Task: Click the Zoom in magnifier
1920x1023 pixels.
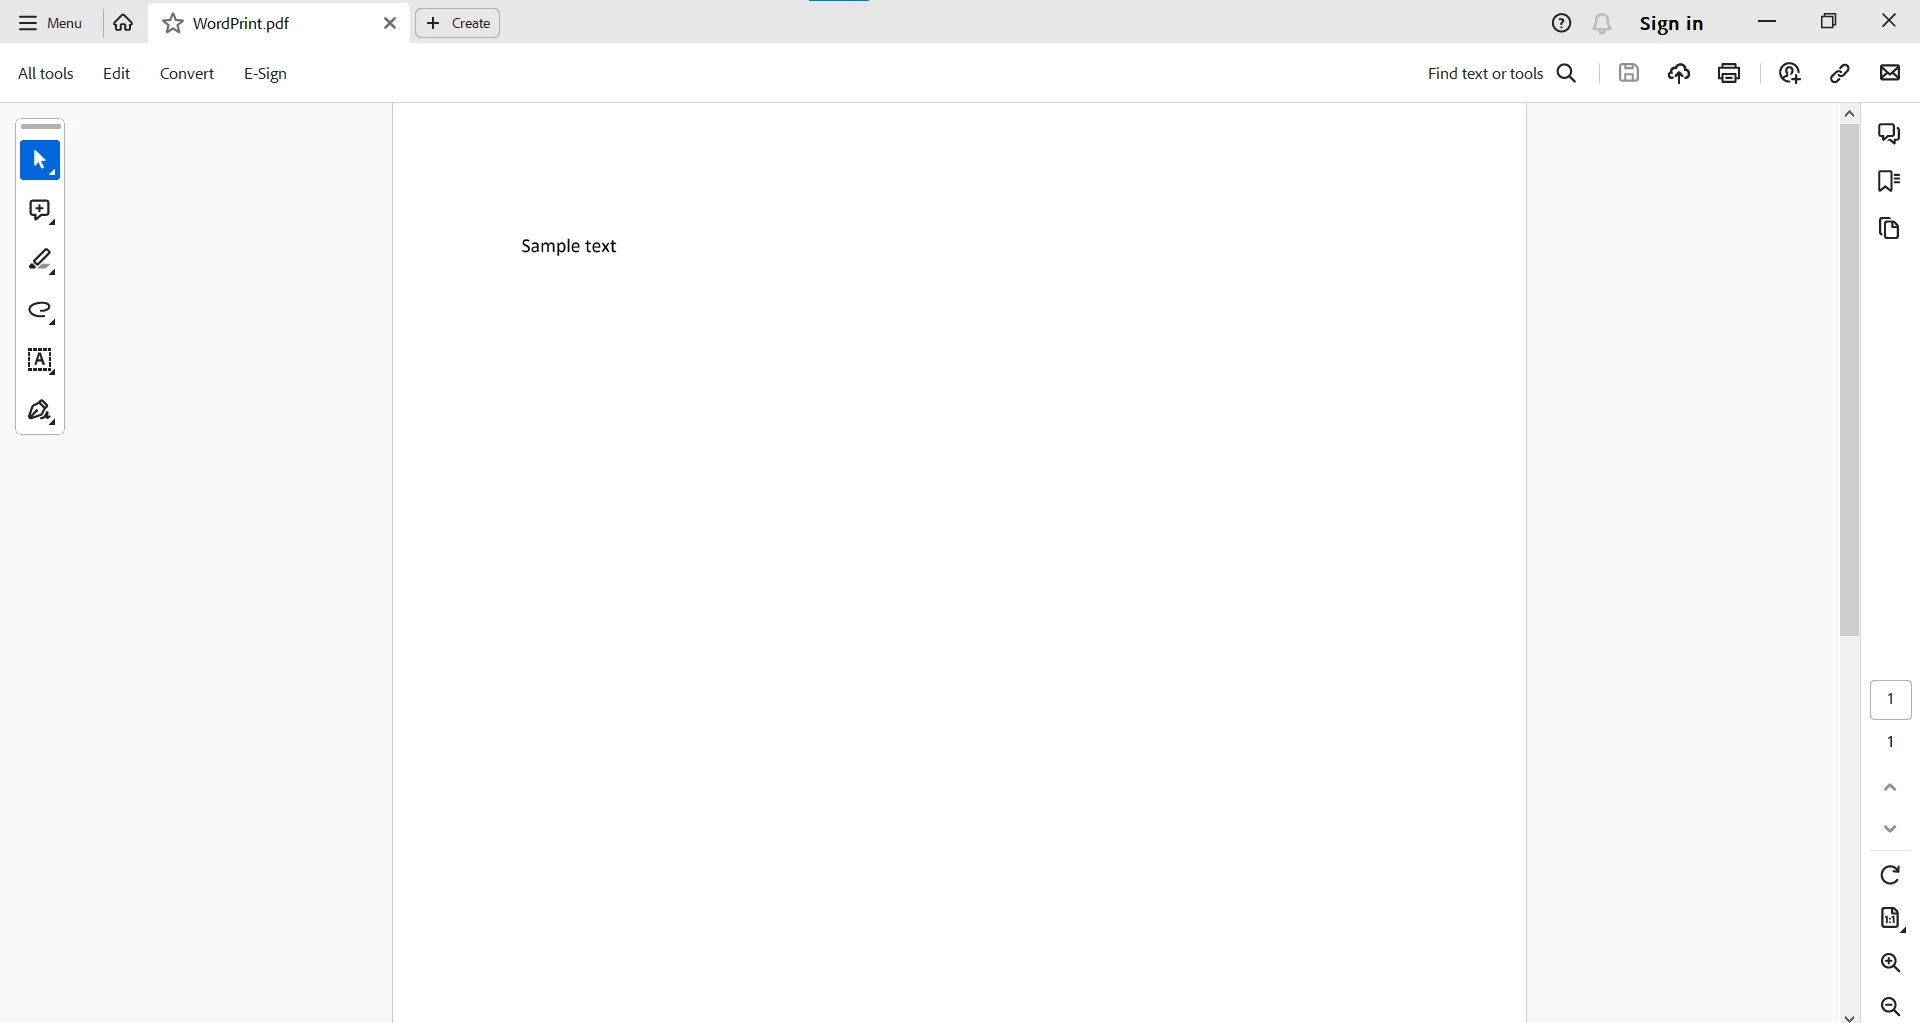Action: coord(1890,963)
